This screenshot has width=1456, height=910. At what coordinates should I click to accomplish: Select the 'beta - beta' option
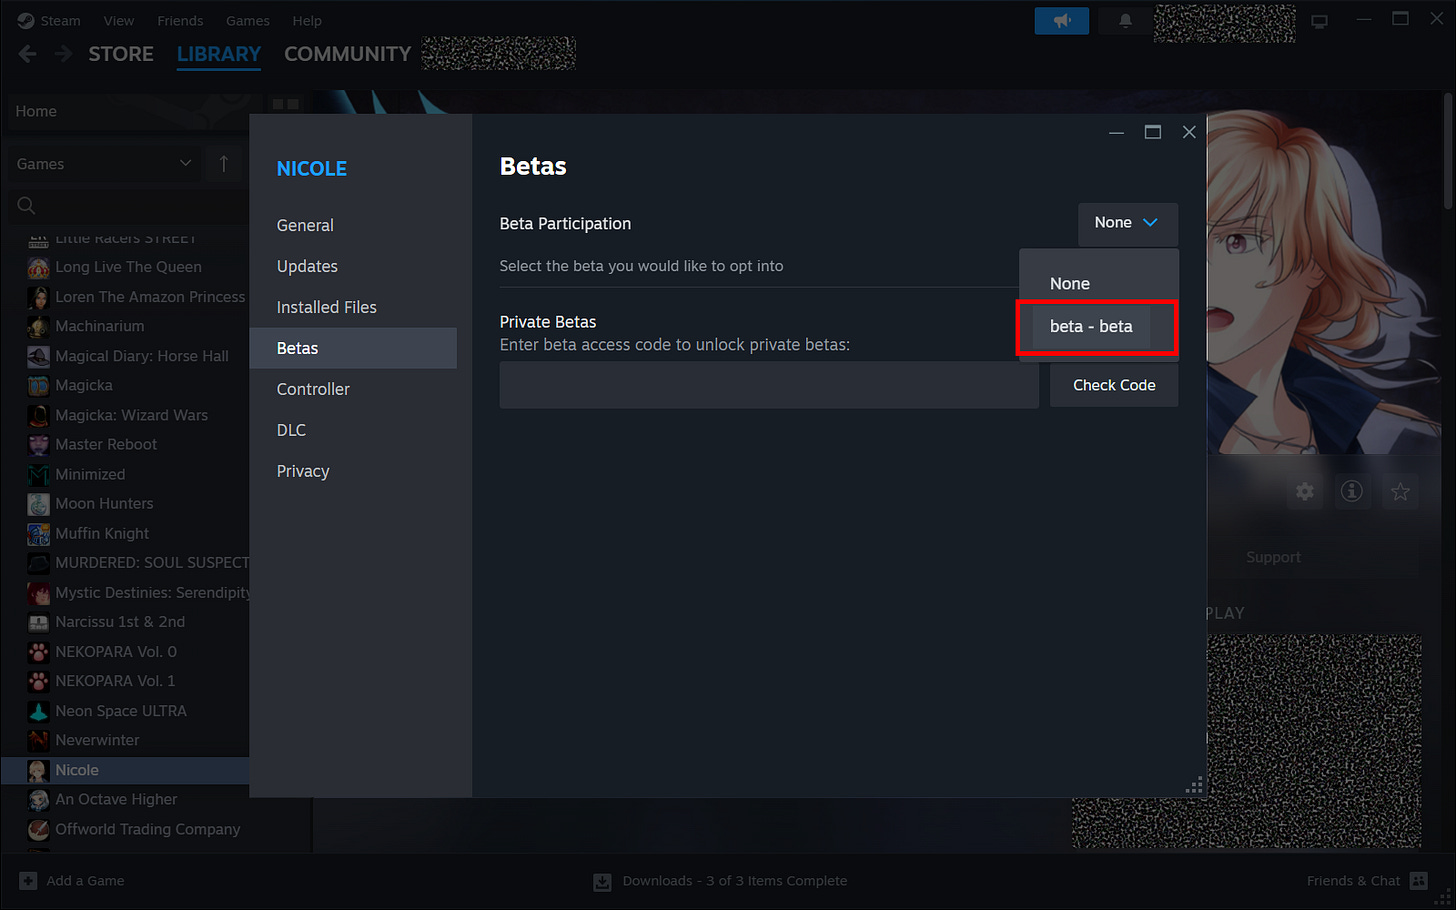coord(1091,327)
